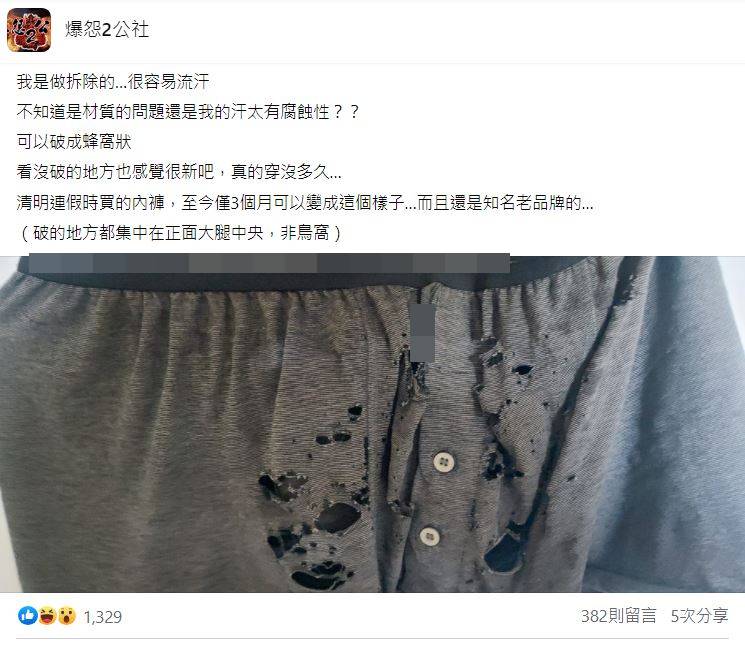This screenshot has height=645, width=745.
Task: Click the blue Like reaction icon
Action: coord(28,616)
